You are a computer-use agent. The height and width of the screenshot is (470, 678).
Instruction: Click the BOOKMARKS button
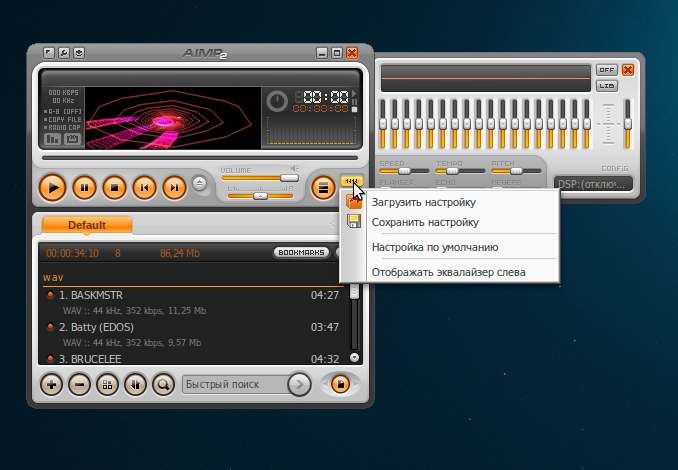tap(300, 253)
